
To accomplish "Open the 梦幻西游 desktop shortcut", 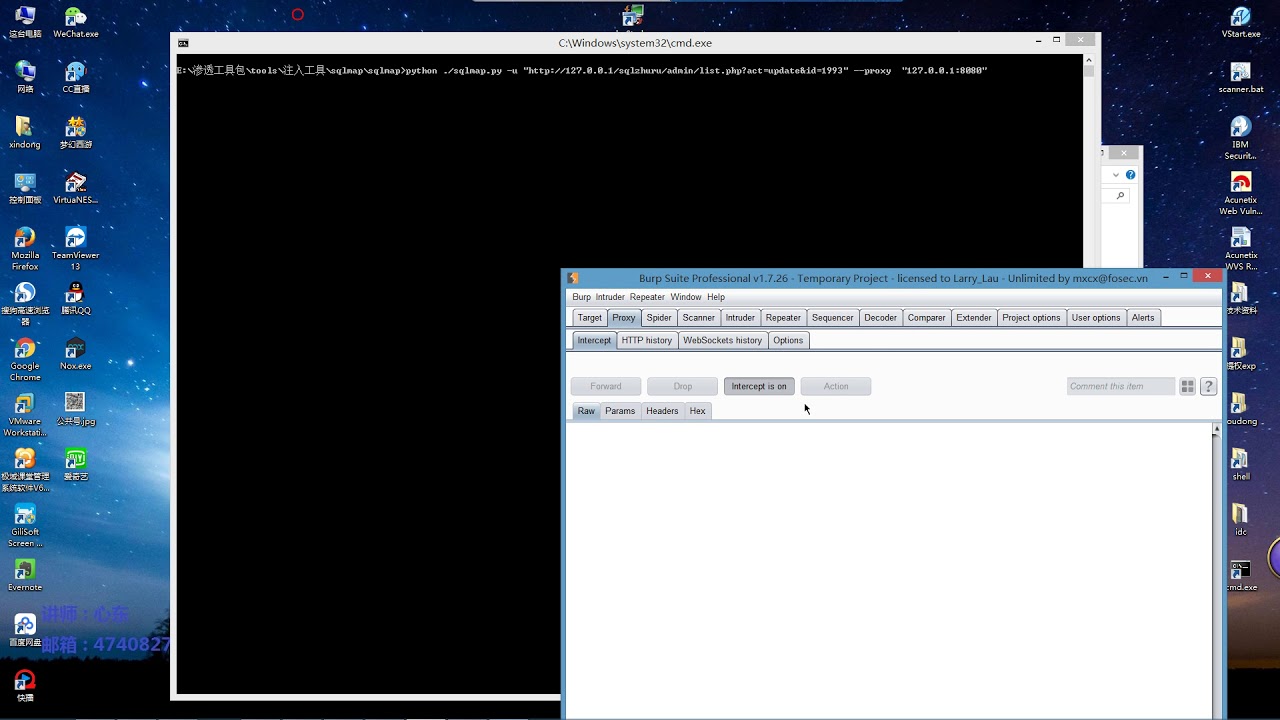I will click(76, 133).
